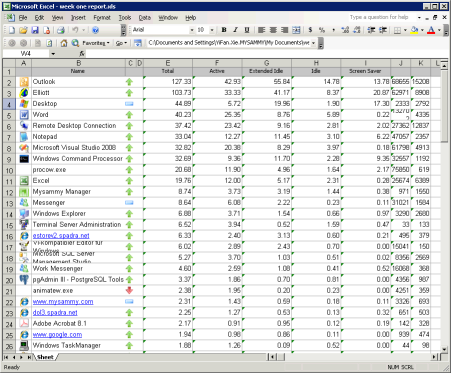Decrease cell indent
Image resolution: width=451 pixels, height=373 pixels.
click(371, 30)
